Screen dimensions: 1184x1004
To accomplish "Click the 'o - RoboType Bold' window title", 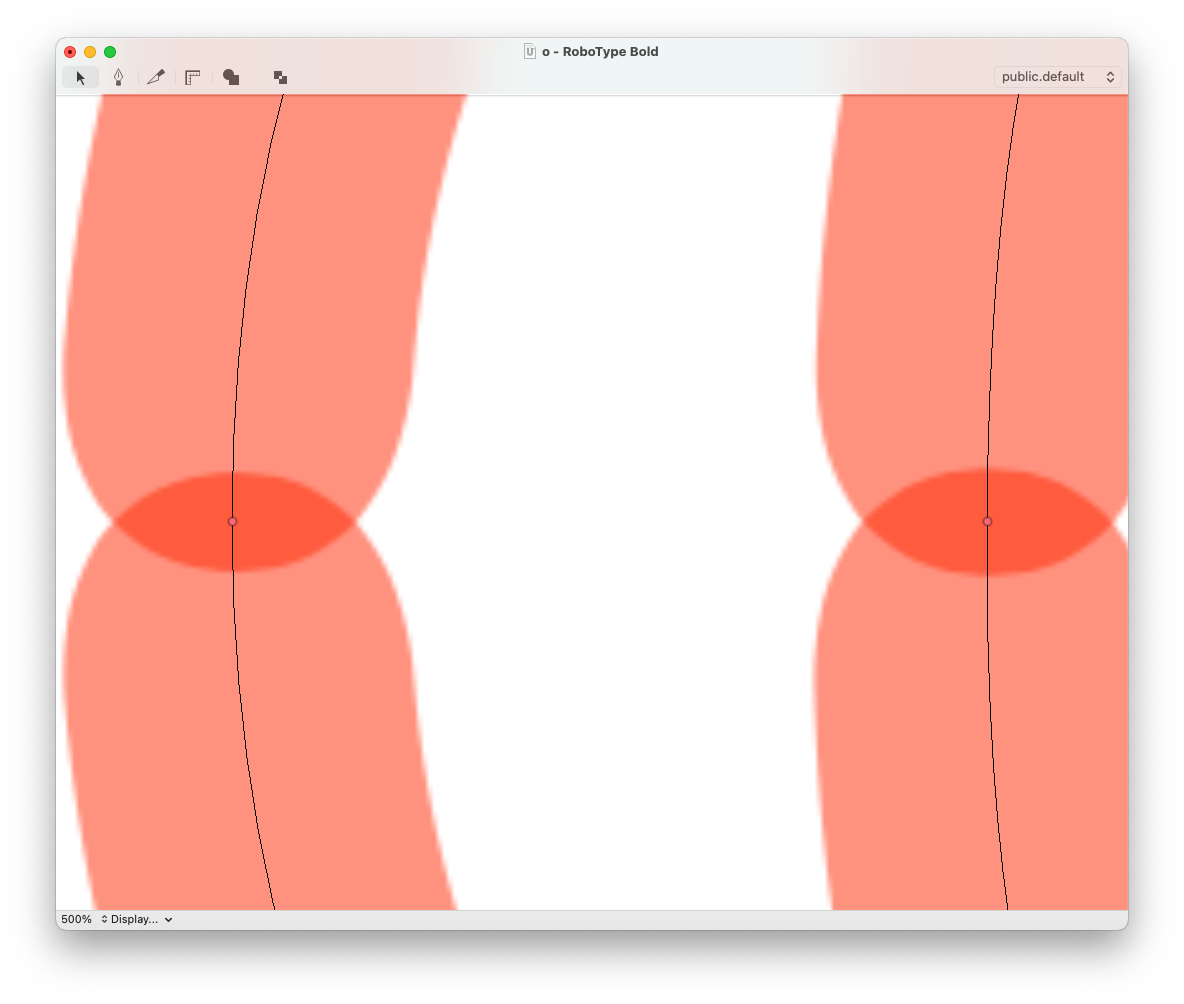I will pos(600,51).
